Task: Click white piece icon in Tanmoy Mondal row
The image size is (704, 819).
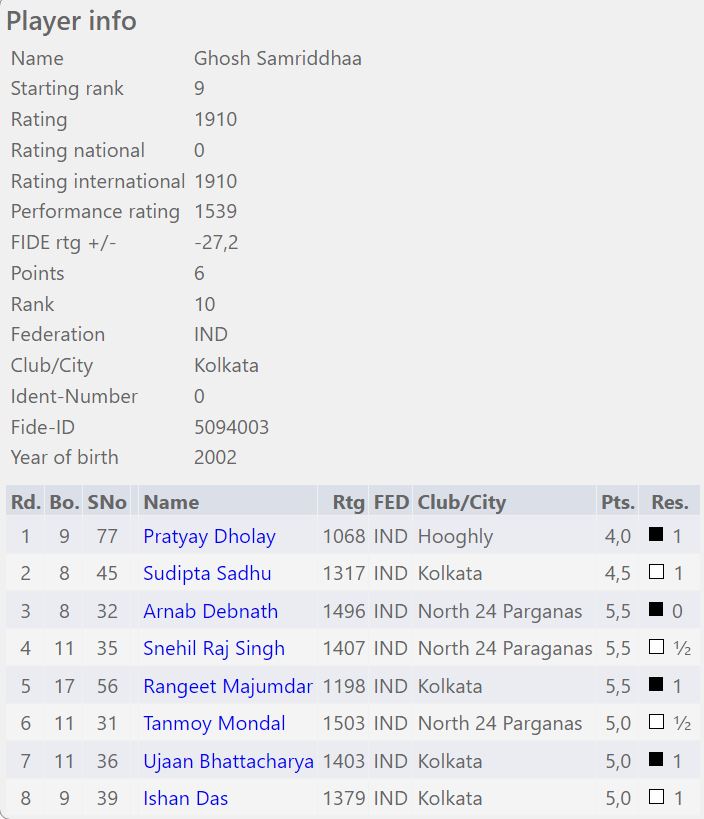Action: [656, 722]
